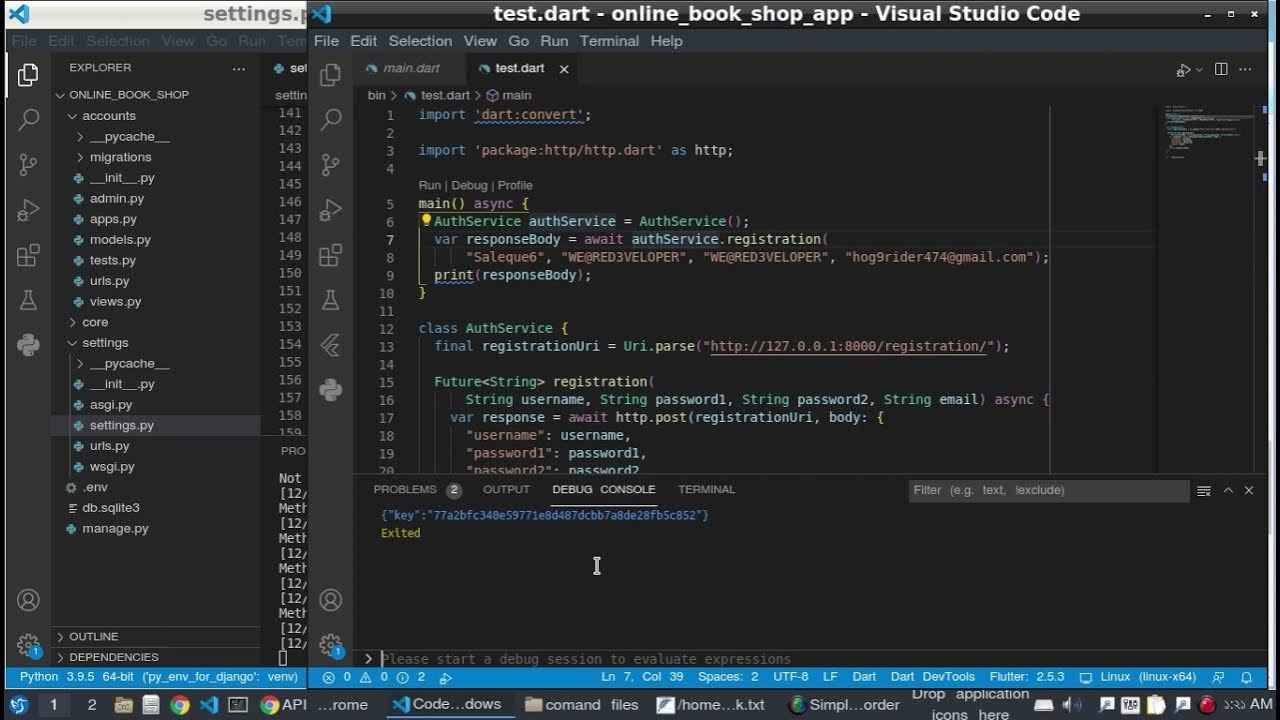This screenshot has width=1280, height=720.
Task: Click the lightbulb code action on line 6
Action: 425,221
